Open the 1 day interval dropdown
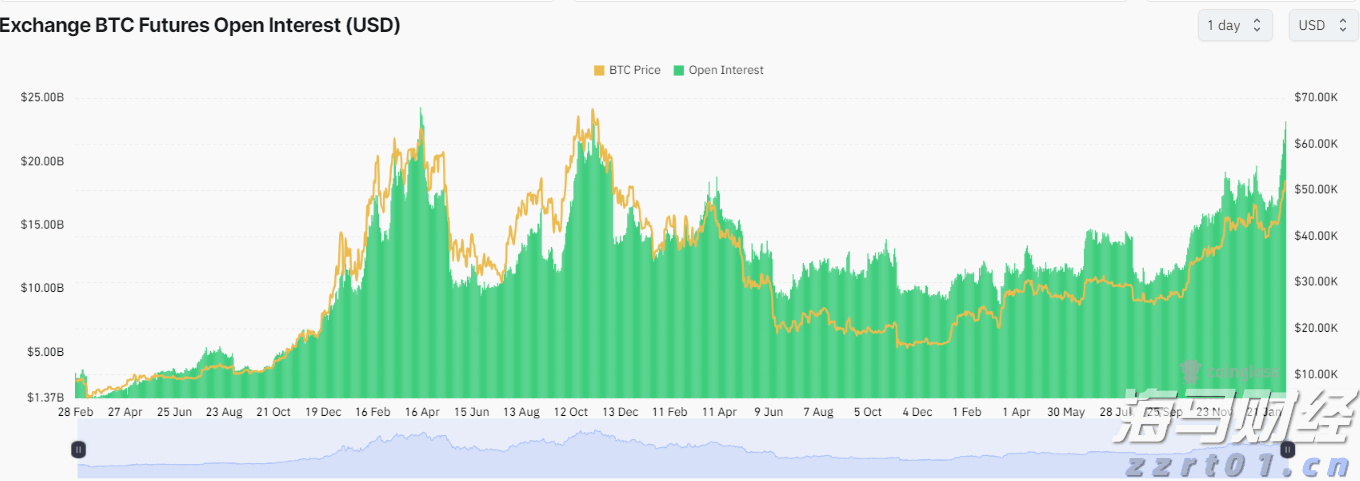Image resolution: width=1360 pixels, height=481 pixels. pos(1235,25)
